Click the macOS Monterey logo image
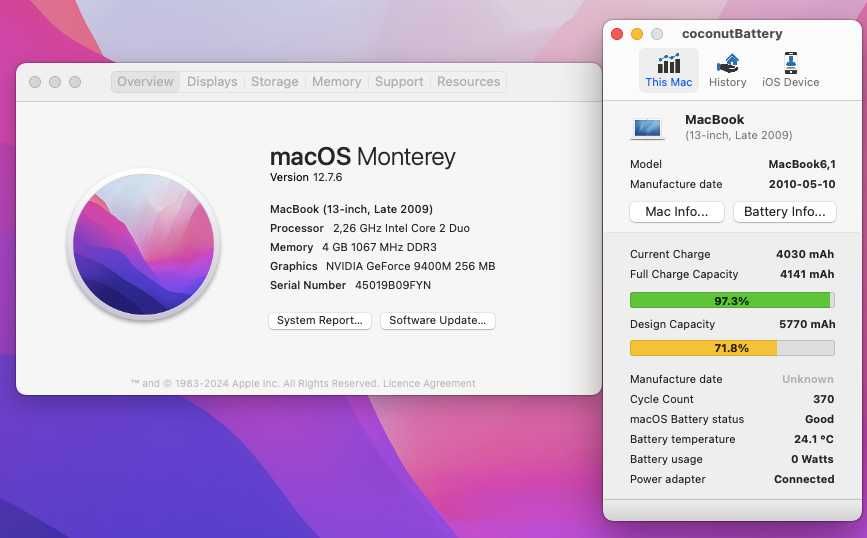 pos(144,244)
